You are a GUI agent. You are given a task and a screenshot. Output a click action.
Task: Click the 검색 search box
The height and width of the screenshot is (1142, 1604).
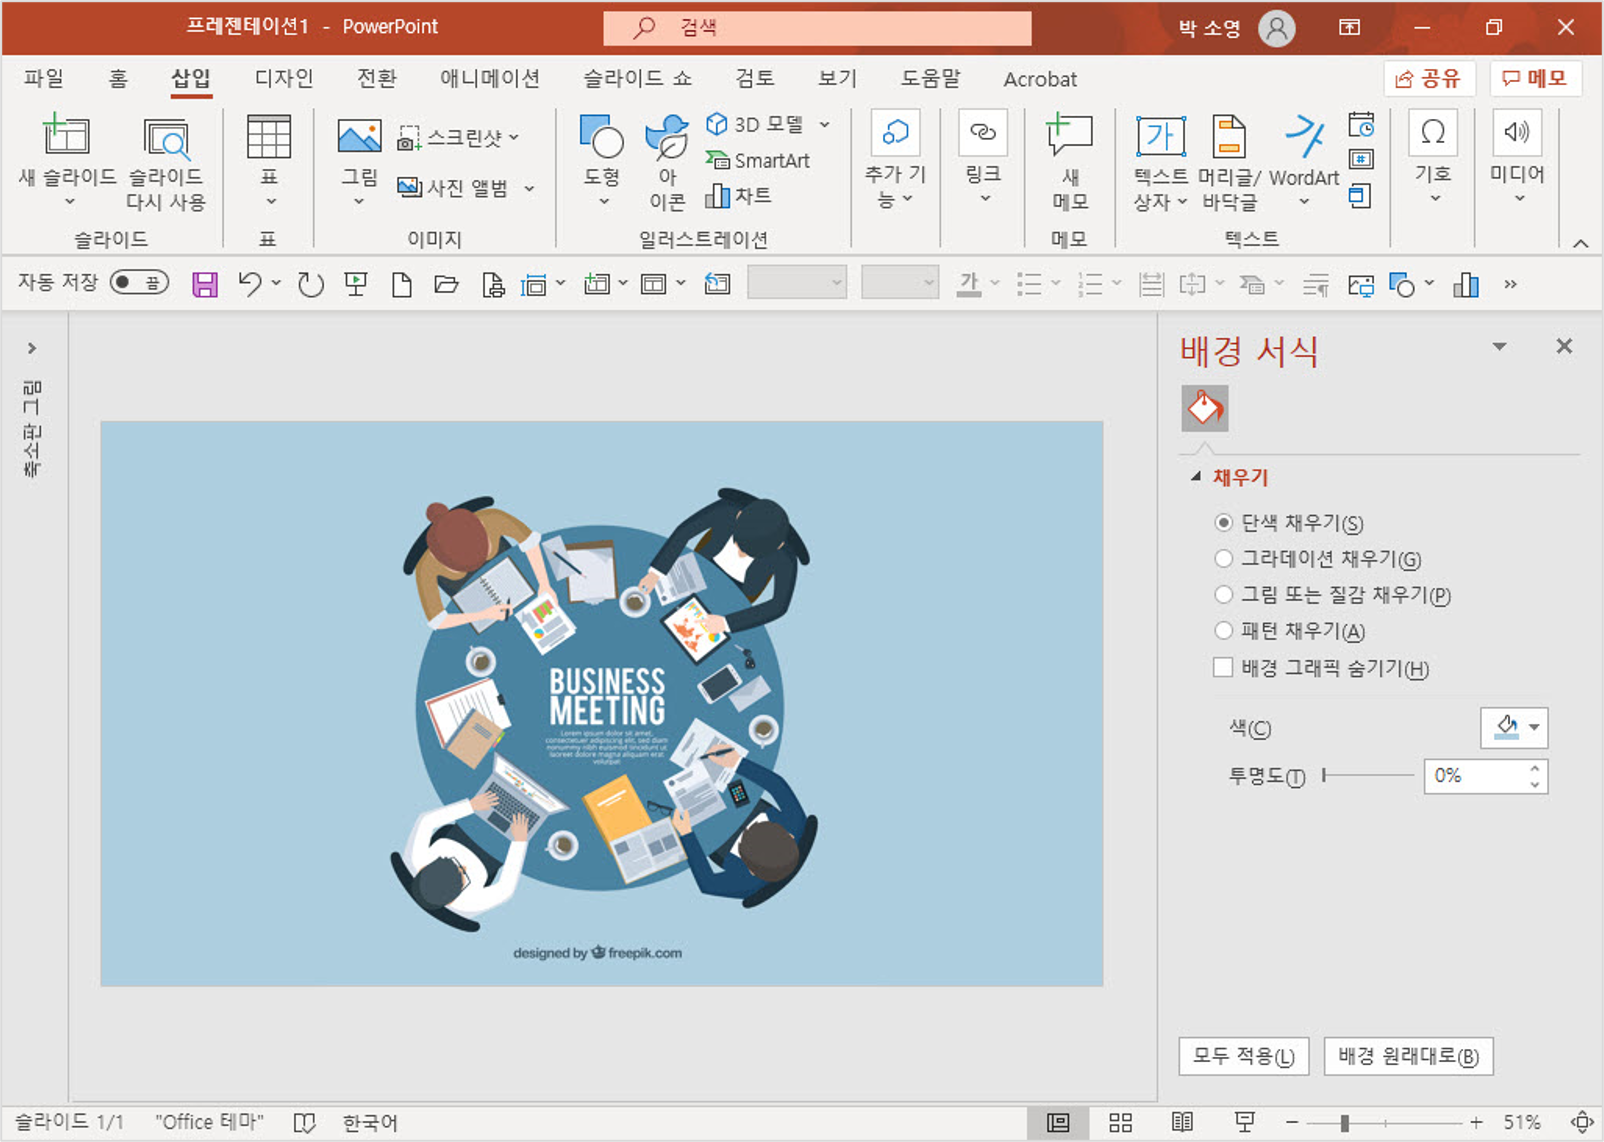pyautogui.click(x=817, y=28)
